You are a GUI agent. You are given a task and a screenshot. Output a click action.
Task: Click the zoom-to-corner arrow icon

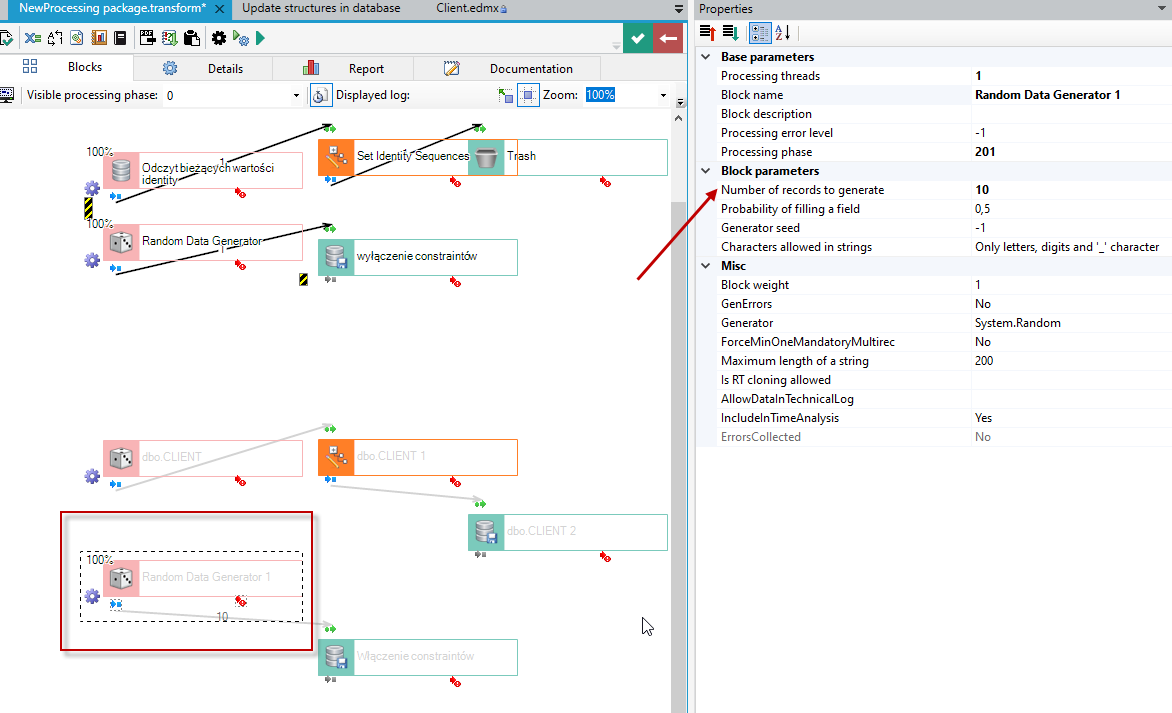(505, 96)
